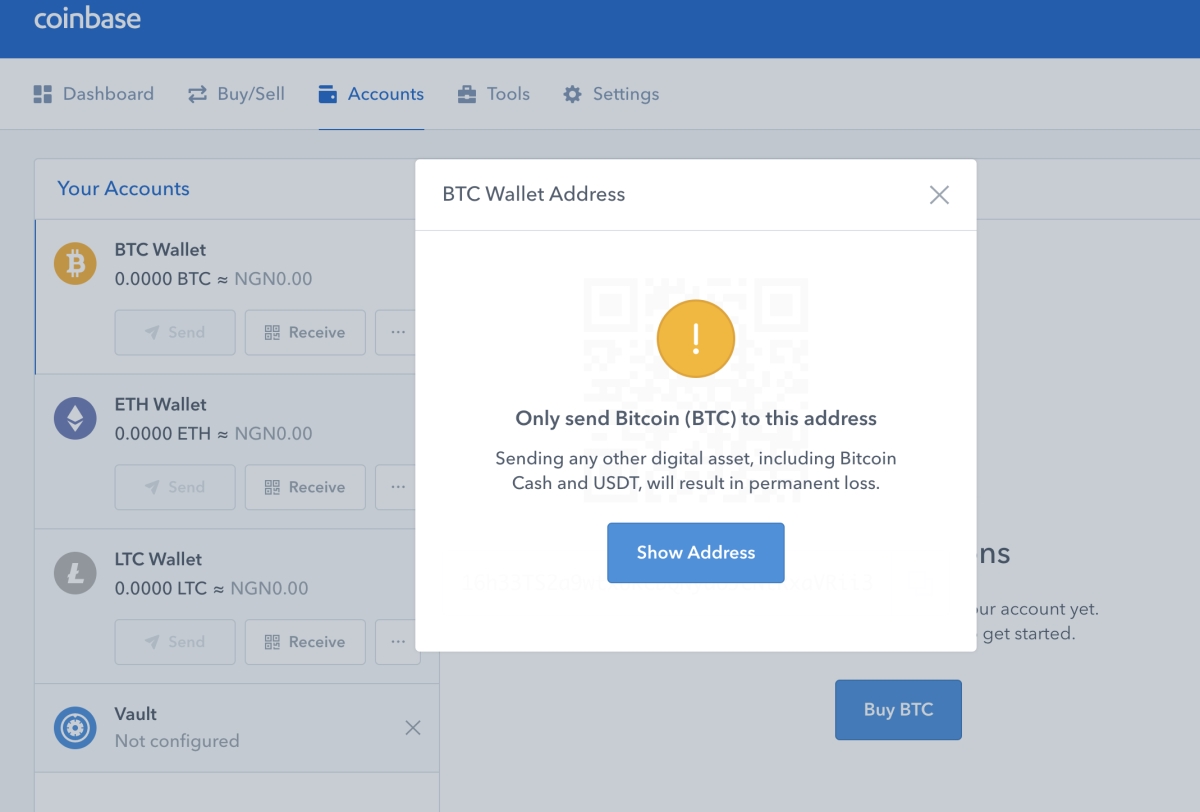This screenshot has height=812, width=1200.
Task: Click the Buy BTC button
Action: [x=898, y=710]
